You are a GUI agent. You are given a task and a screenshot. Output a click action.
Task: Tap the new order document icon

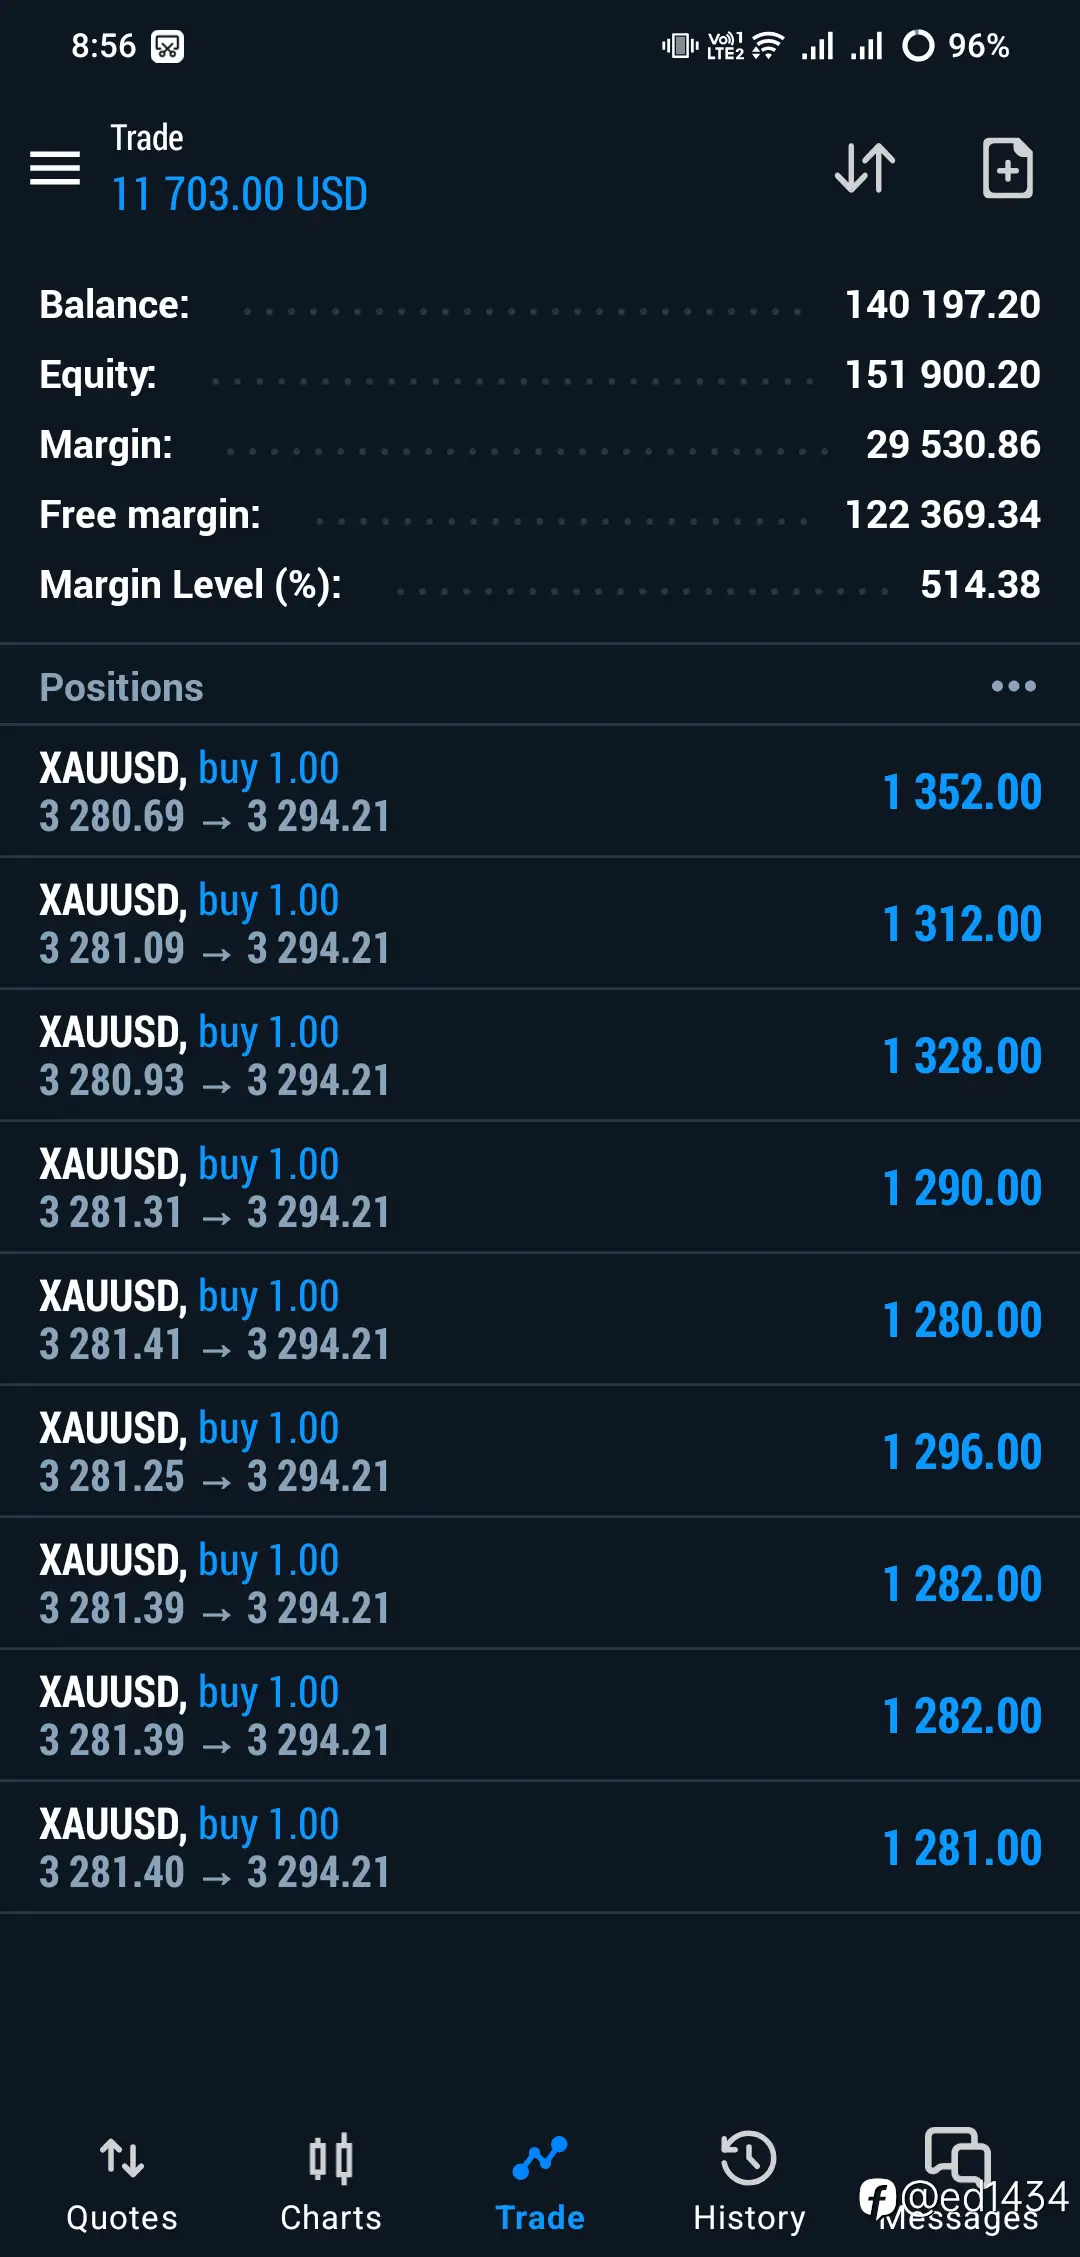[1007, 168]
